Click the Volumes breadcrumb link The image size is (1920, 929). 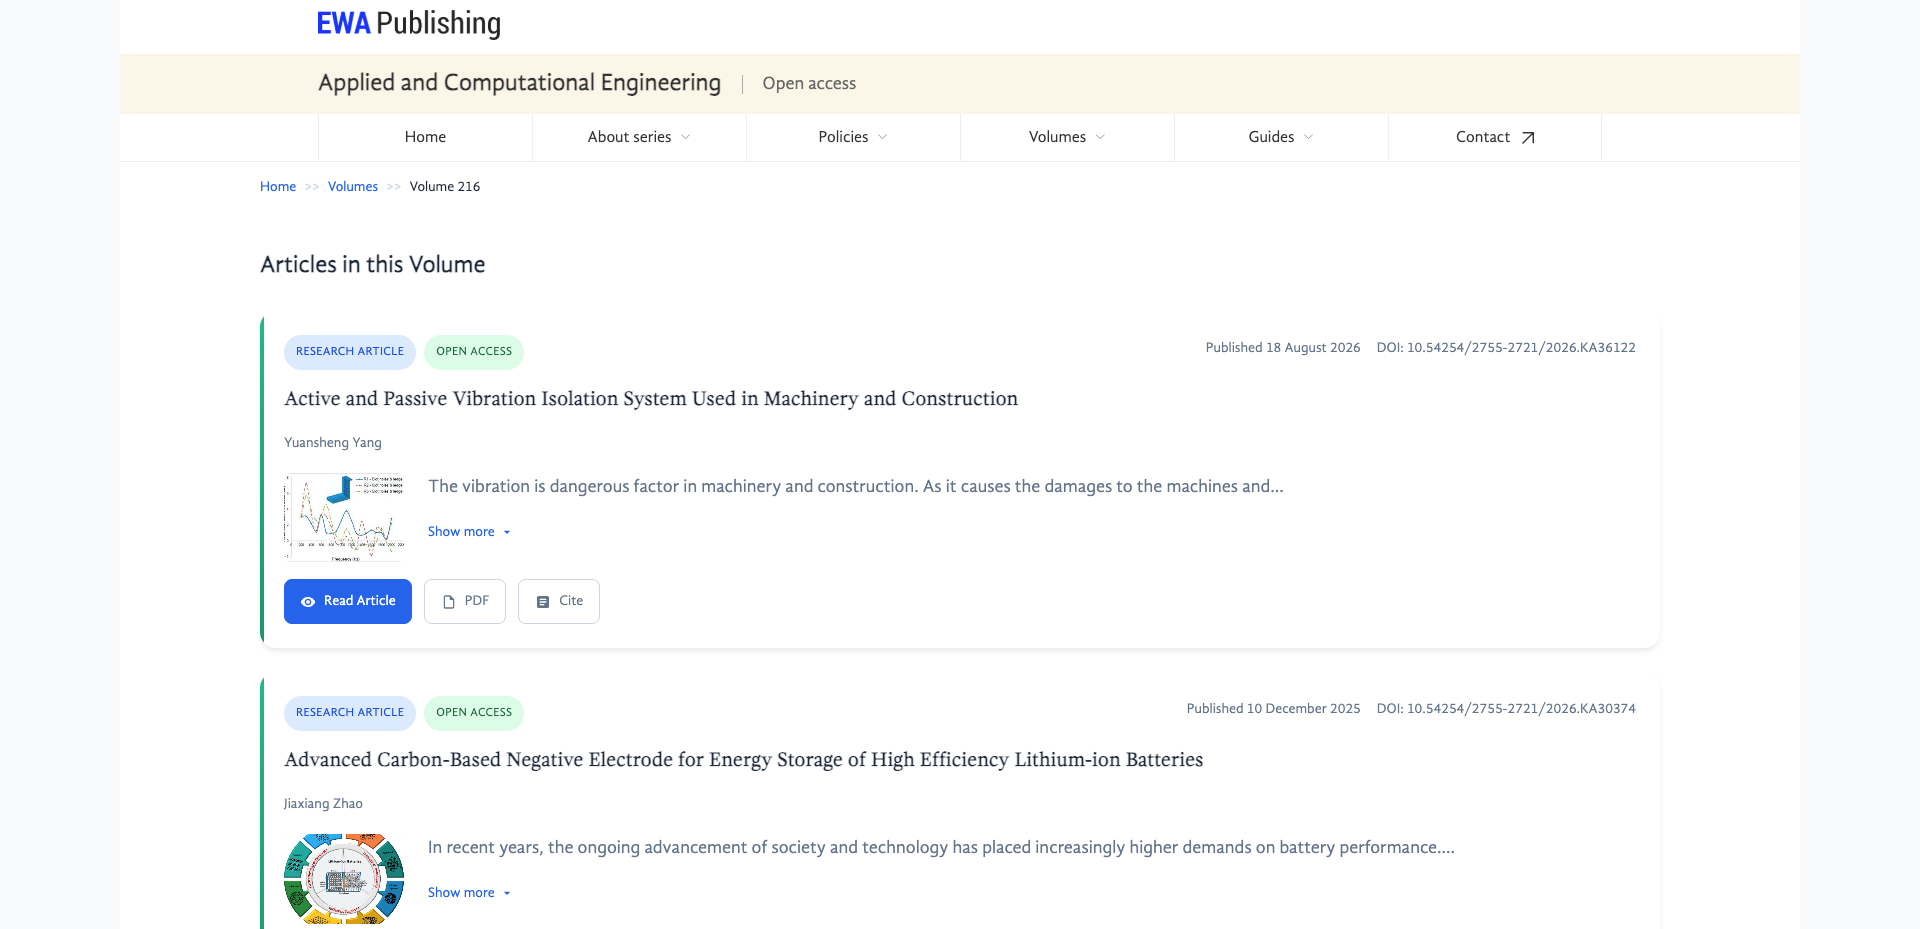(x=353, y=187)
